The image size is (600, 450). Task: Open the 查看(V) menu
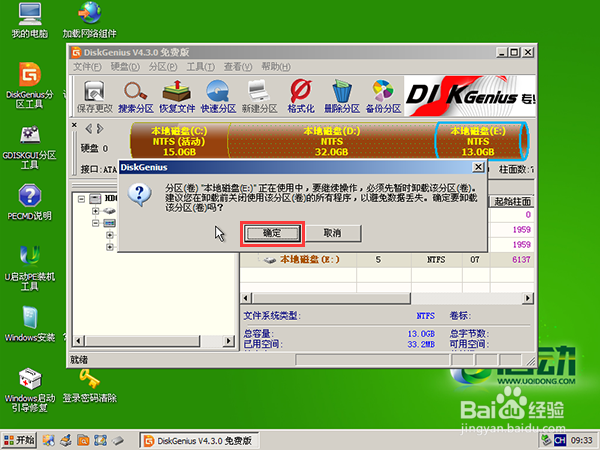point(238,67)
